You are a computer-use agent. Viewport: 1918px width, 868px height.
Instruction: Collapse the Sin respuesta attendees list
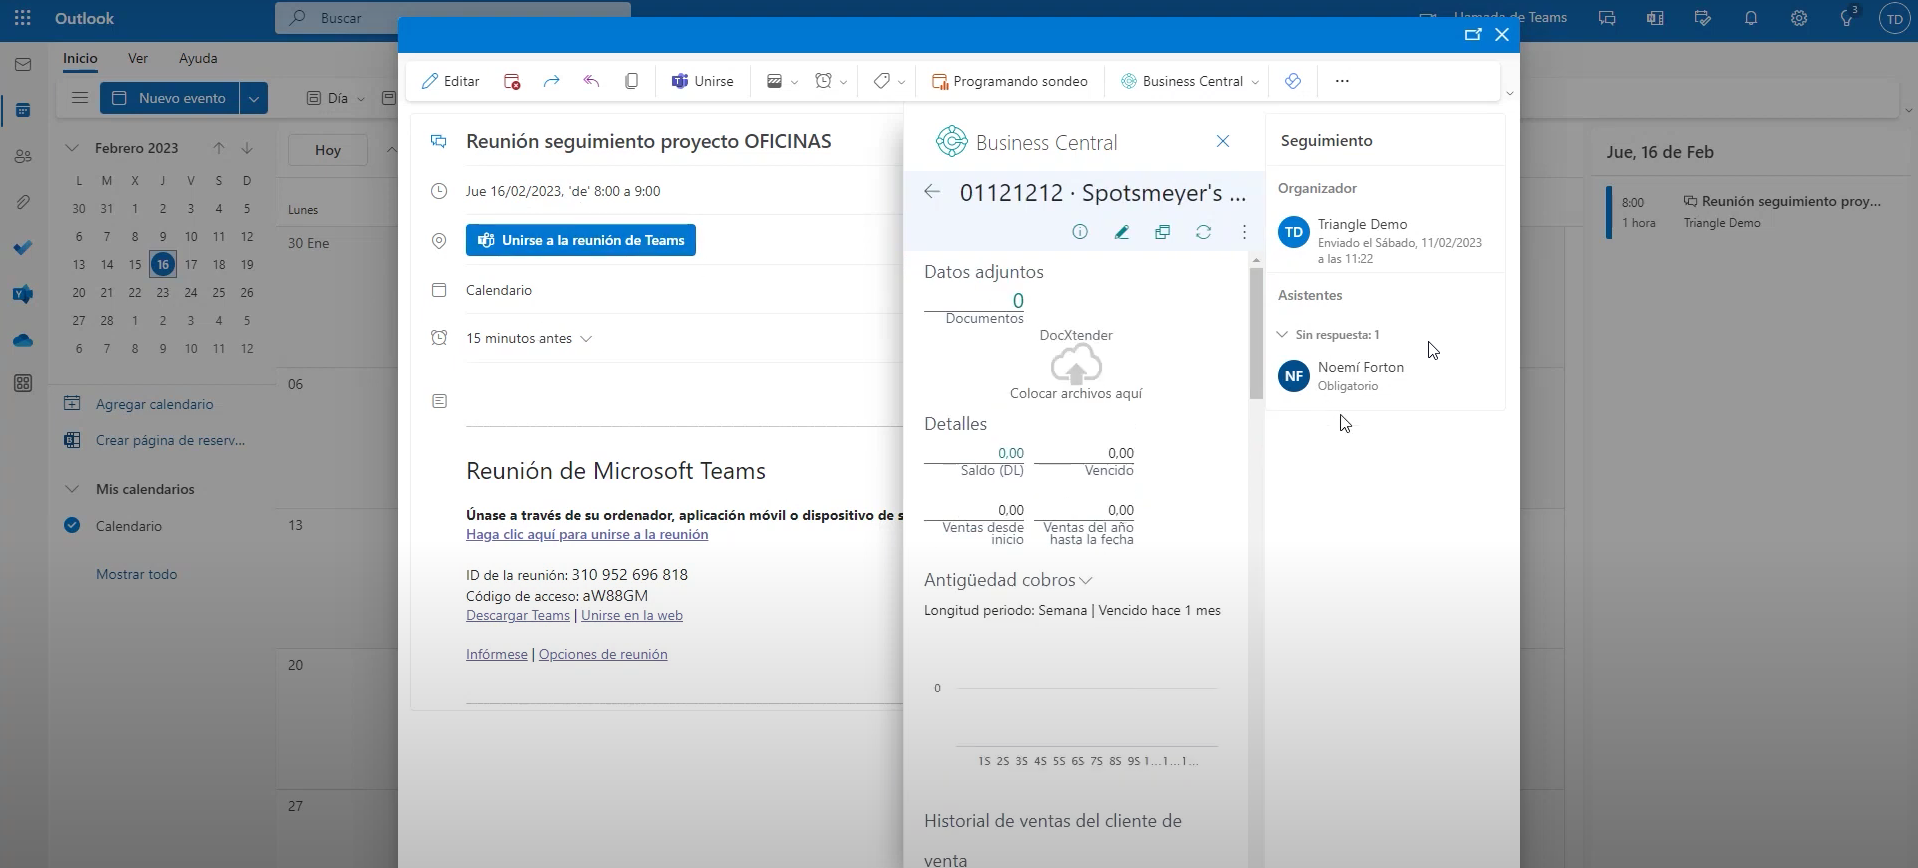tap(1282, 335)
